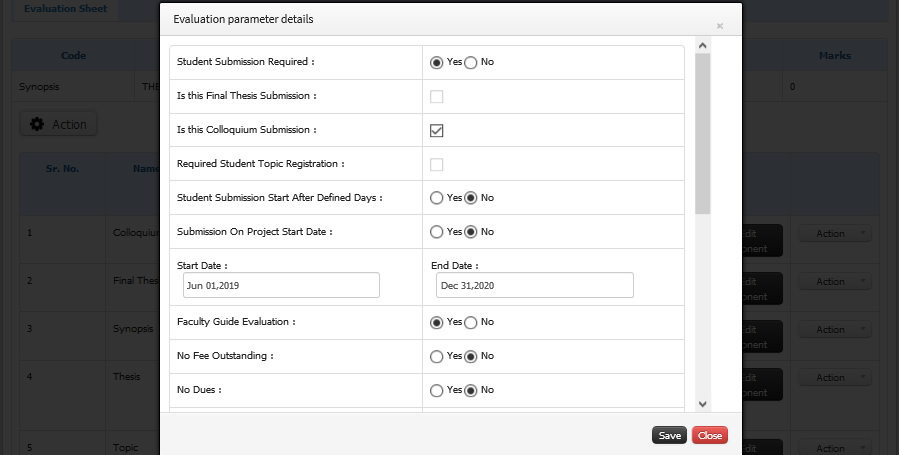Select No for Student Submission Required

(471, 62)
